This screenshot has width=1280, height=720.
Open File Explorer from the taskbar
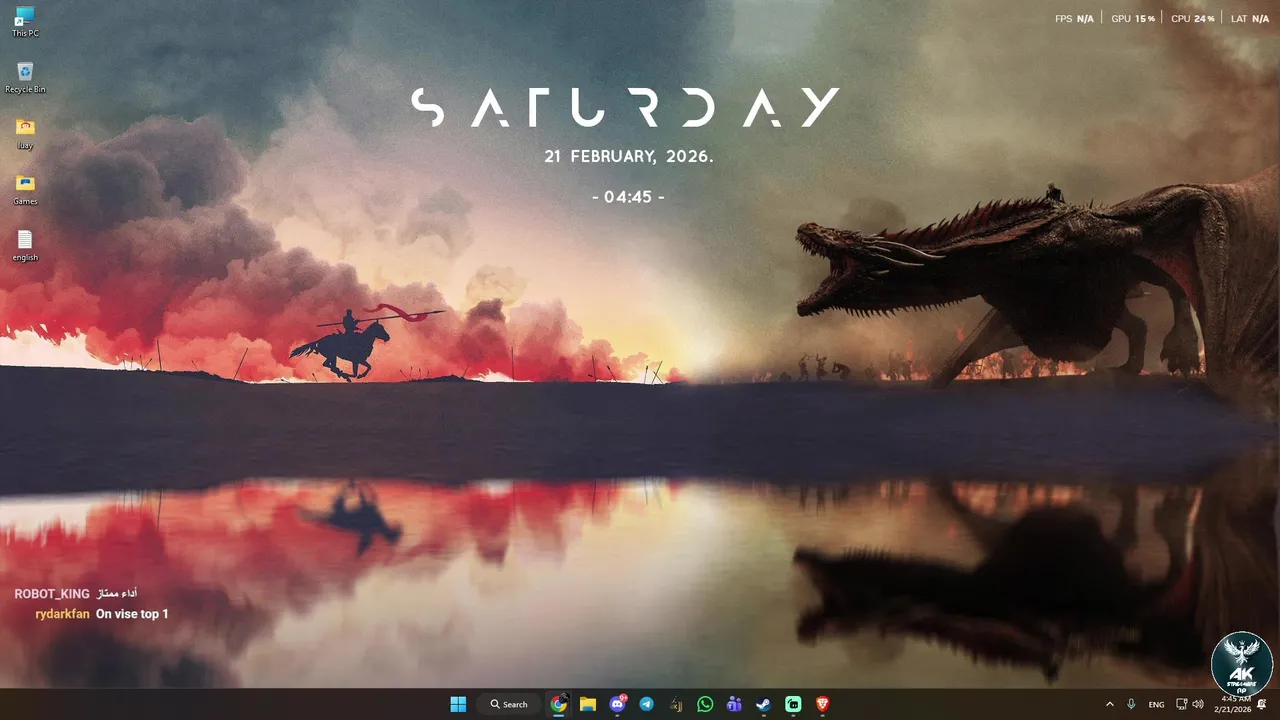[588, 704]
